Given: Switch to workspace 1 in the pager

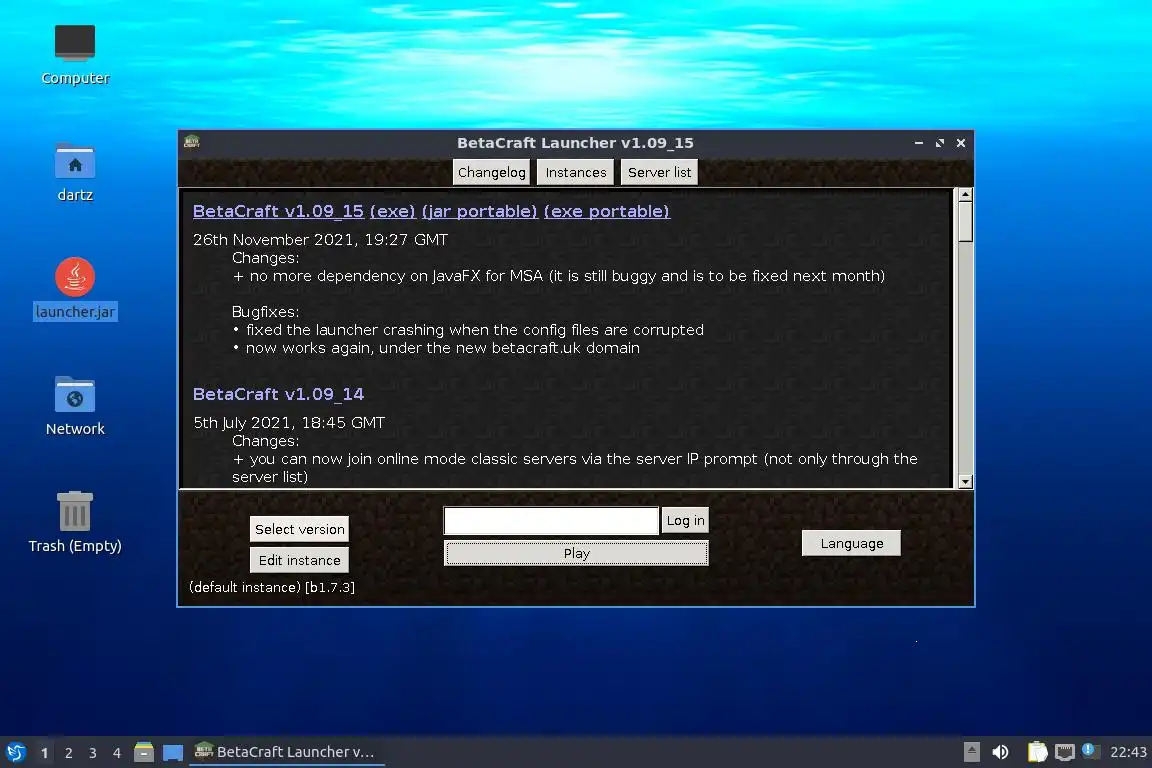Looking at the screenshot, I should [x=44, y=753].
